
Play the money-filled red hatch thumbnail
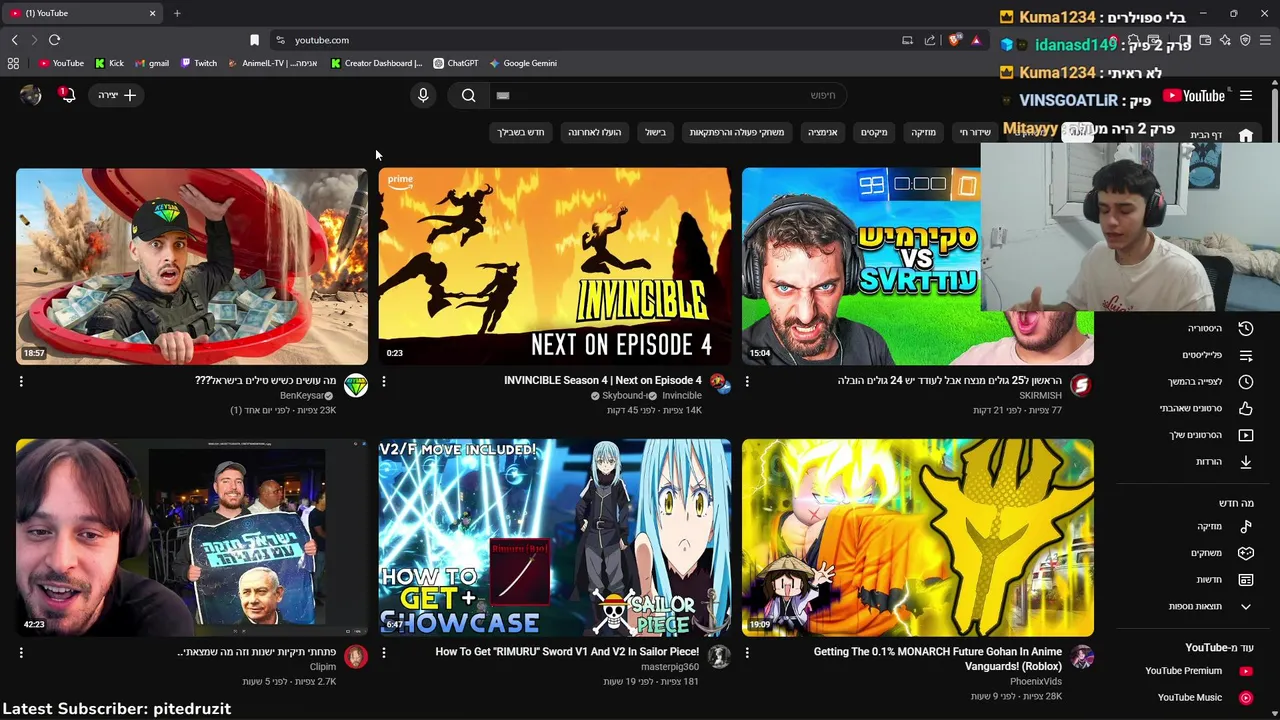point(192,266)
